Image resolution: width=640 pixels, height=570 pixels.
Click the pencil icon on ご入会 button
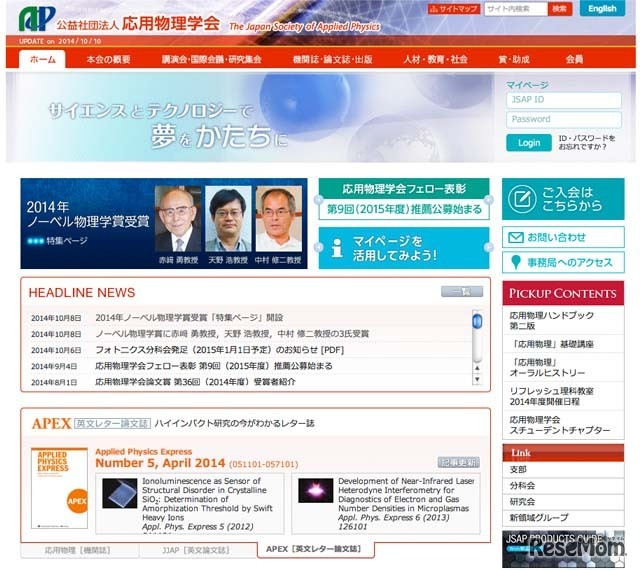click(522, 199)
